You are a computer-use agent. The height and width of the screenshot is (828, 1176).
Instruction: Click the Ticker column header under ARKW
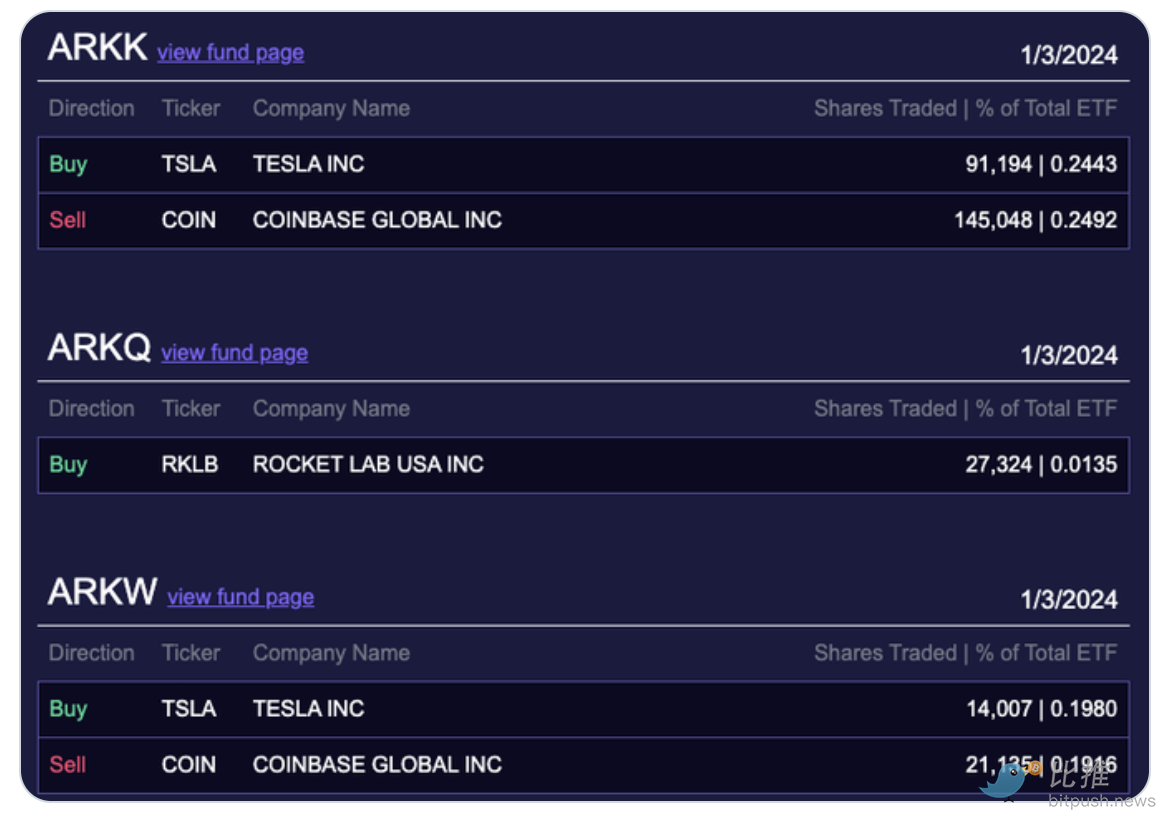pos(190,653)
